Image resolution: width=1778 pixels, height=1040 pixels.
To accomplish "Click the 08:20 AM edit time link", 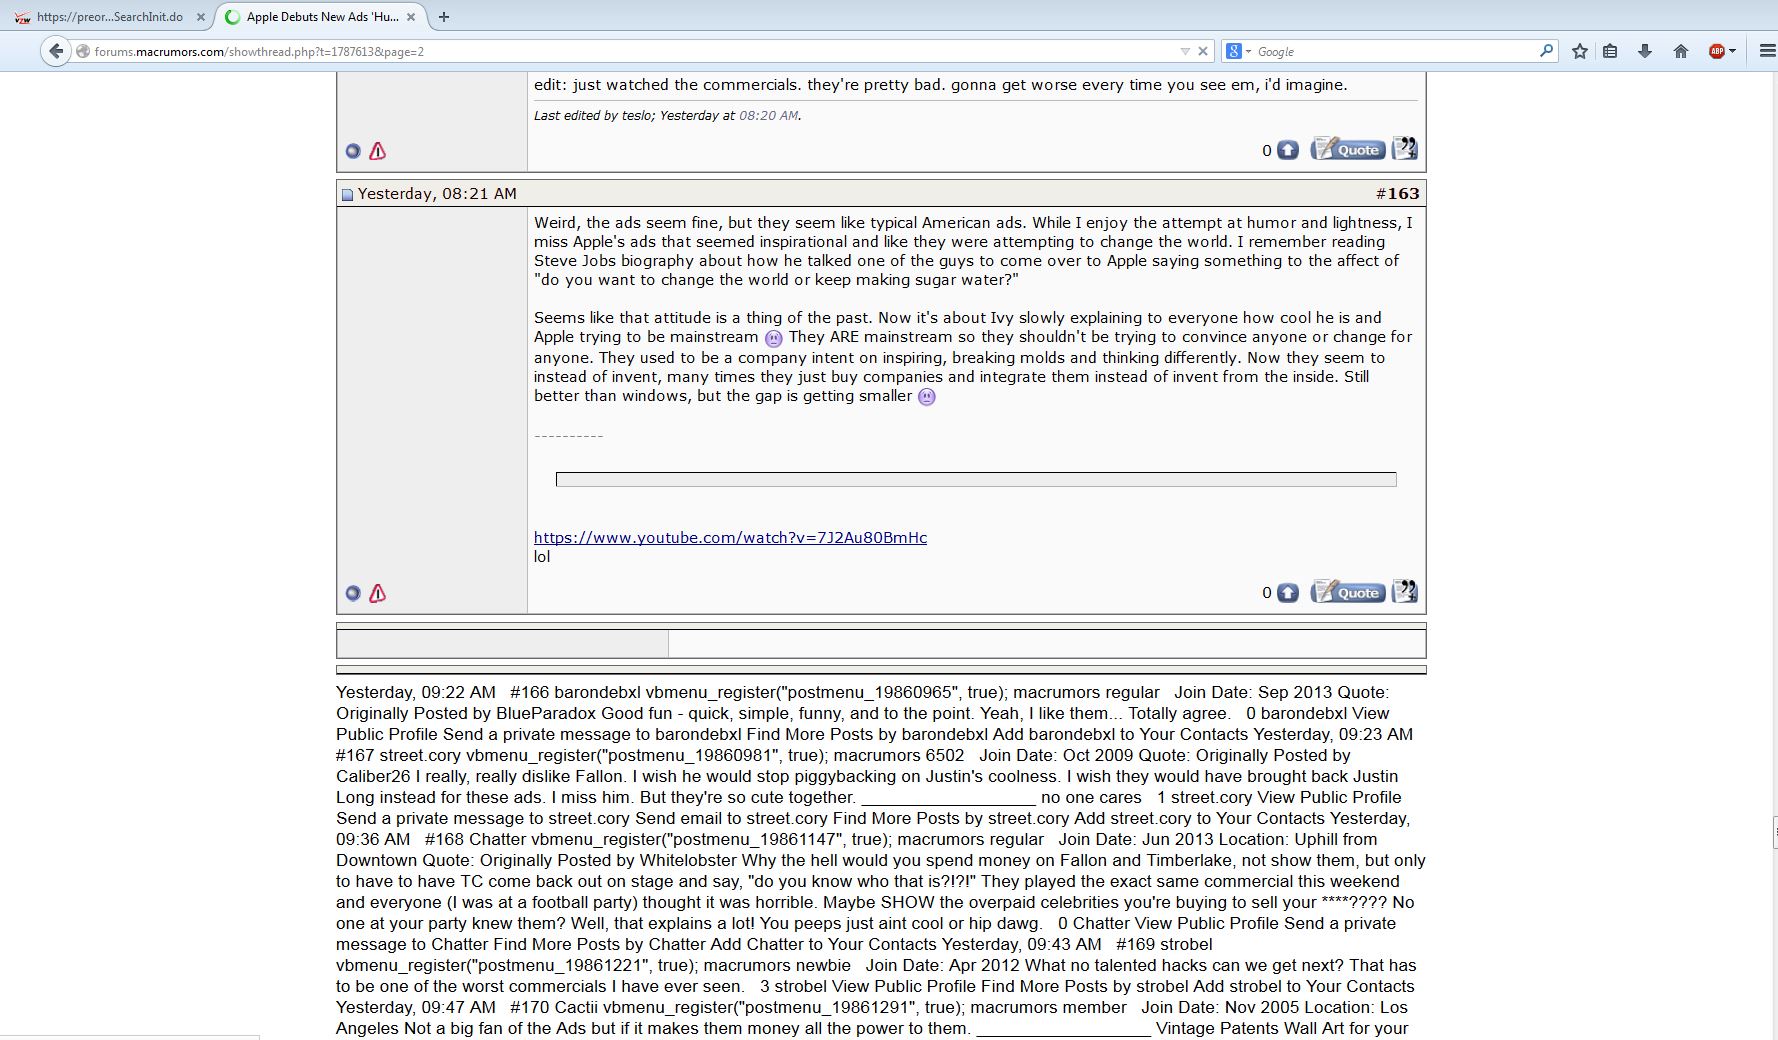I will [x=768, y=116].
